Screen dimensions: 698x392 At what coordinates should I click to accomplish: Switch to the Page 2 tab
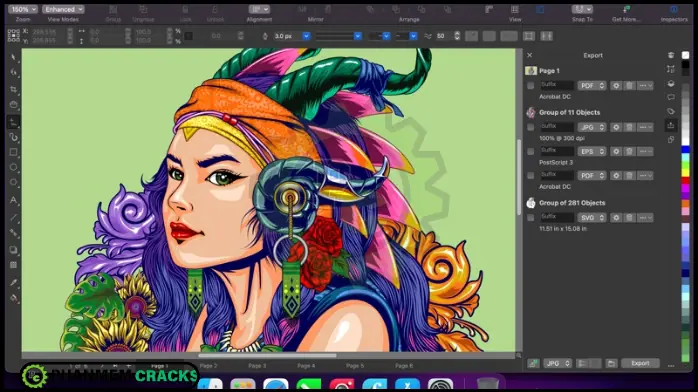(208, 366)
